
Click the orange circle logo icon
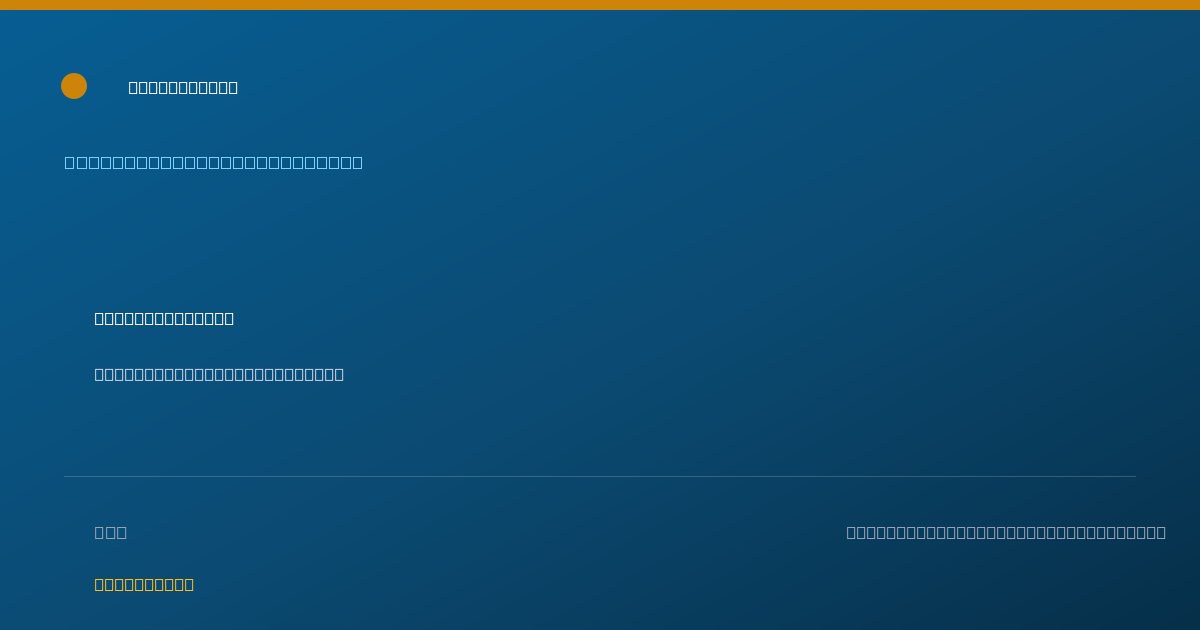[x=74, y=86]
